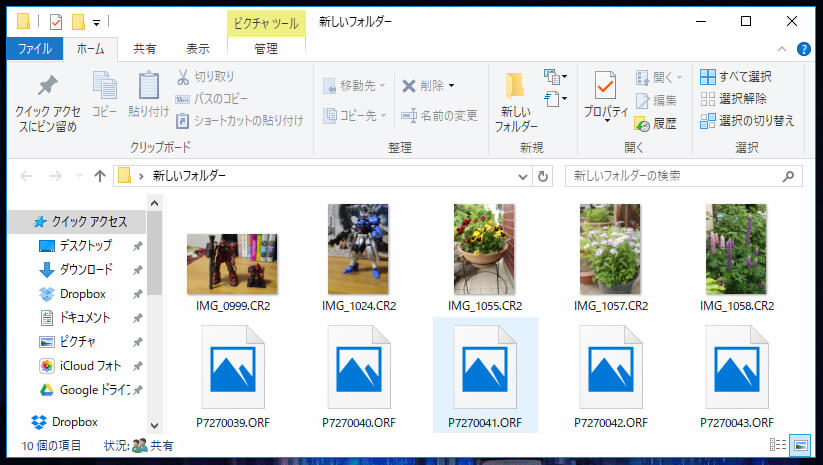Open the Customize Quick Access Toolbar dropdown
Screen dimensions: 823x465
coord(97,23)
